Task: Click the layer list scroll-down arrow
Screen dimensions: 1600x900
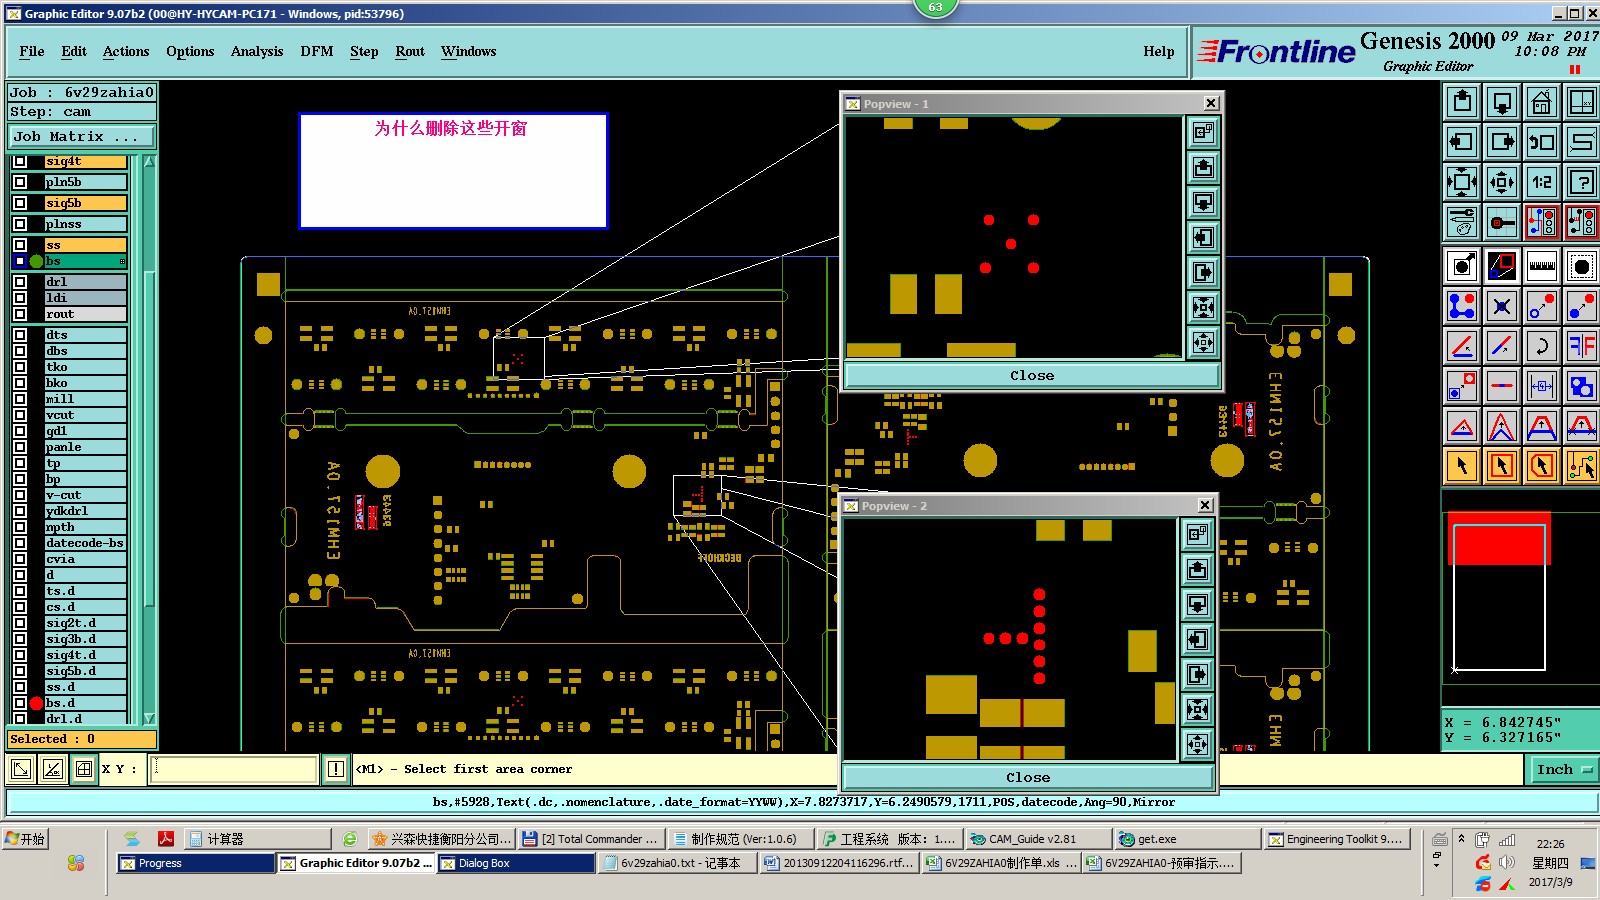Action: [149, 718]
